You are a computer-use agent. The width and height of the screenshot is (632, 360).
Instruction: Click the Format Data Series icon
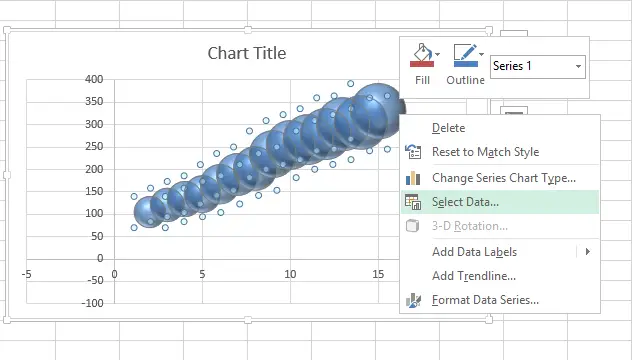413,300
